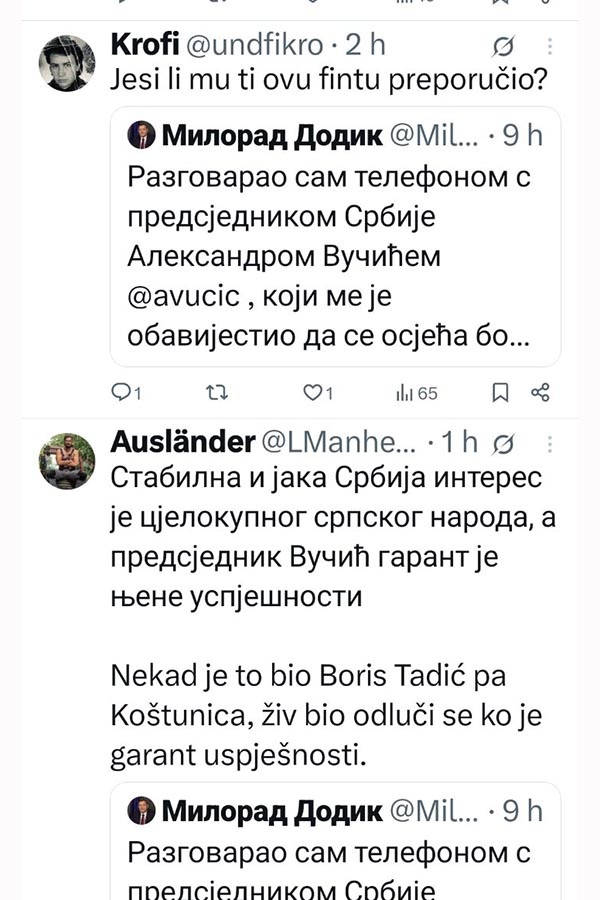Bookmark Krofi's tweet
The height and width of the screenshot is (900, 600).
click(x=501, y=393)
